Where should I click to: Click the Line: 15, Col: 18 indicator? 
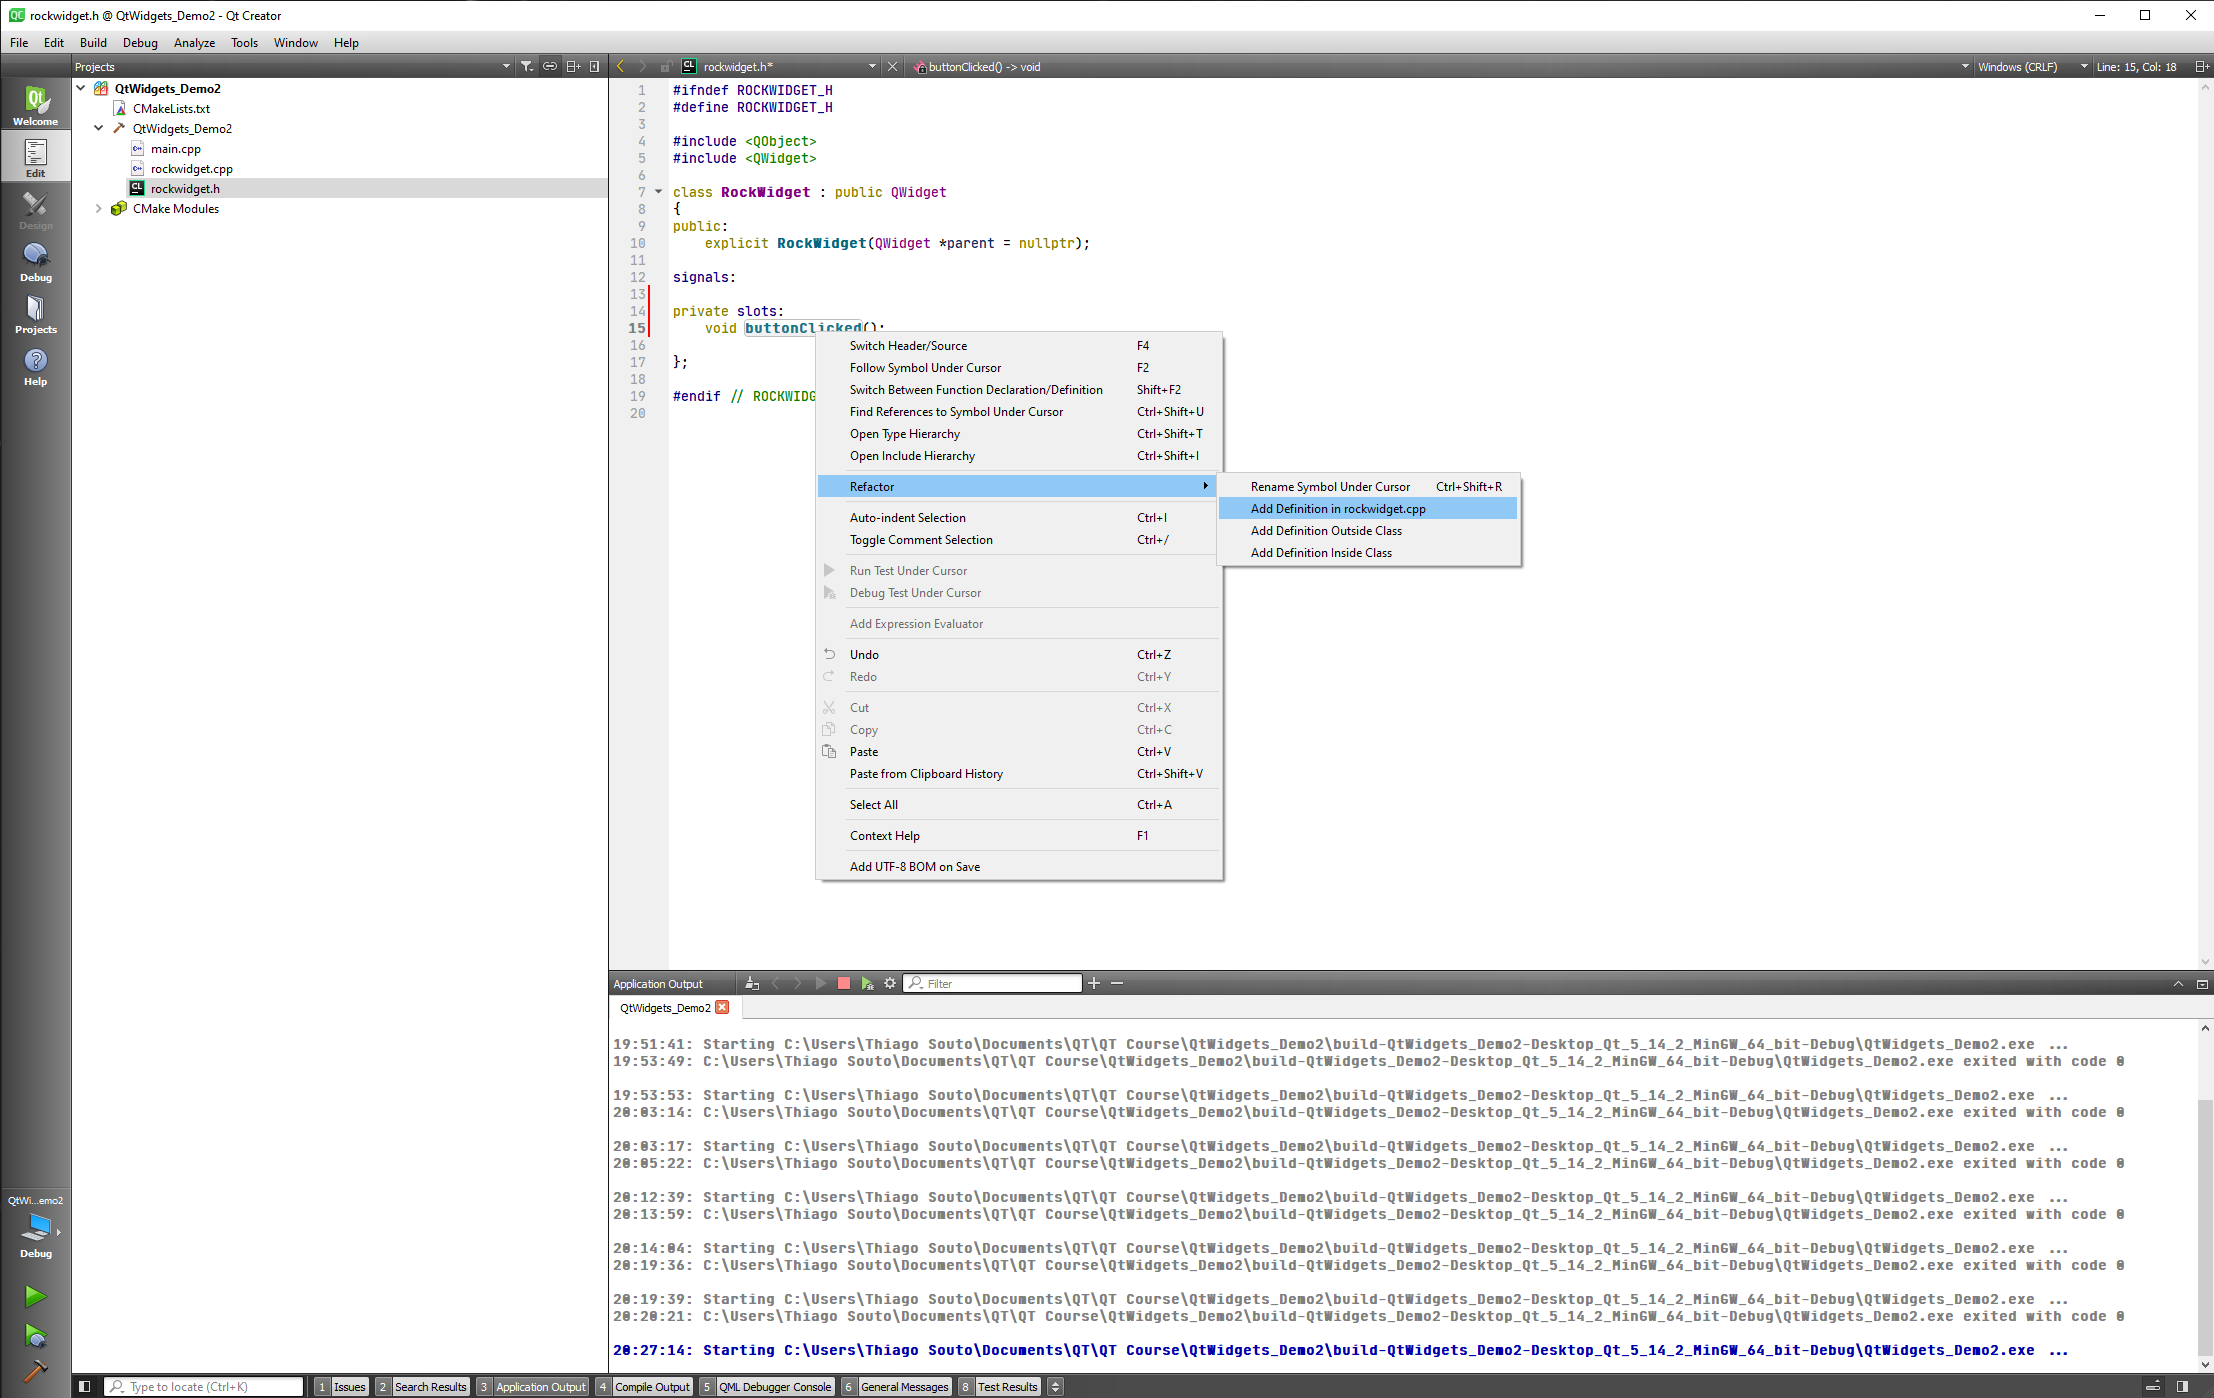coord(2136,67)
